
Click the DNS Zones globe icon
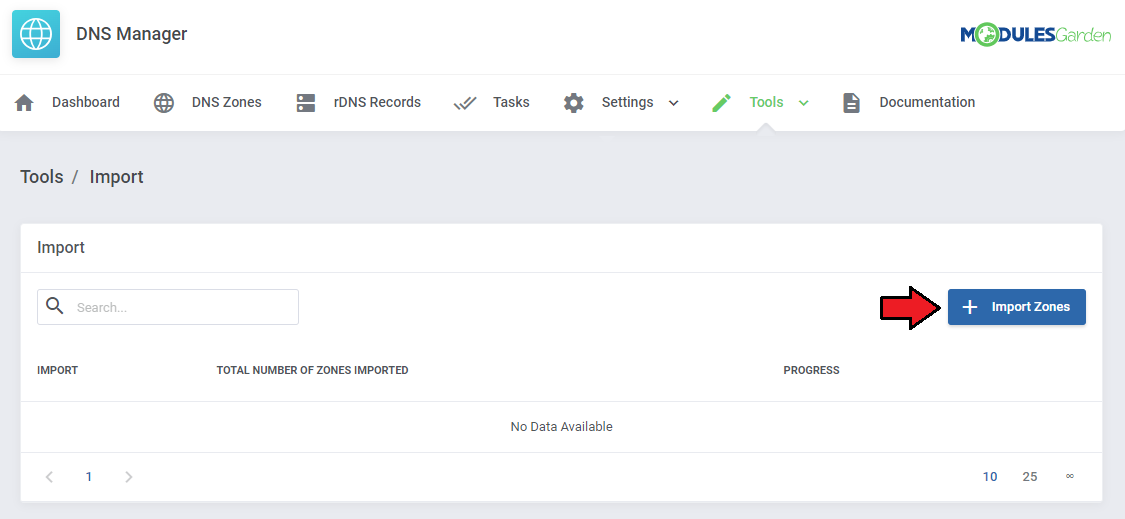pos(164,103)
